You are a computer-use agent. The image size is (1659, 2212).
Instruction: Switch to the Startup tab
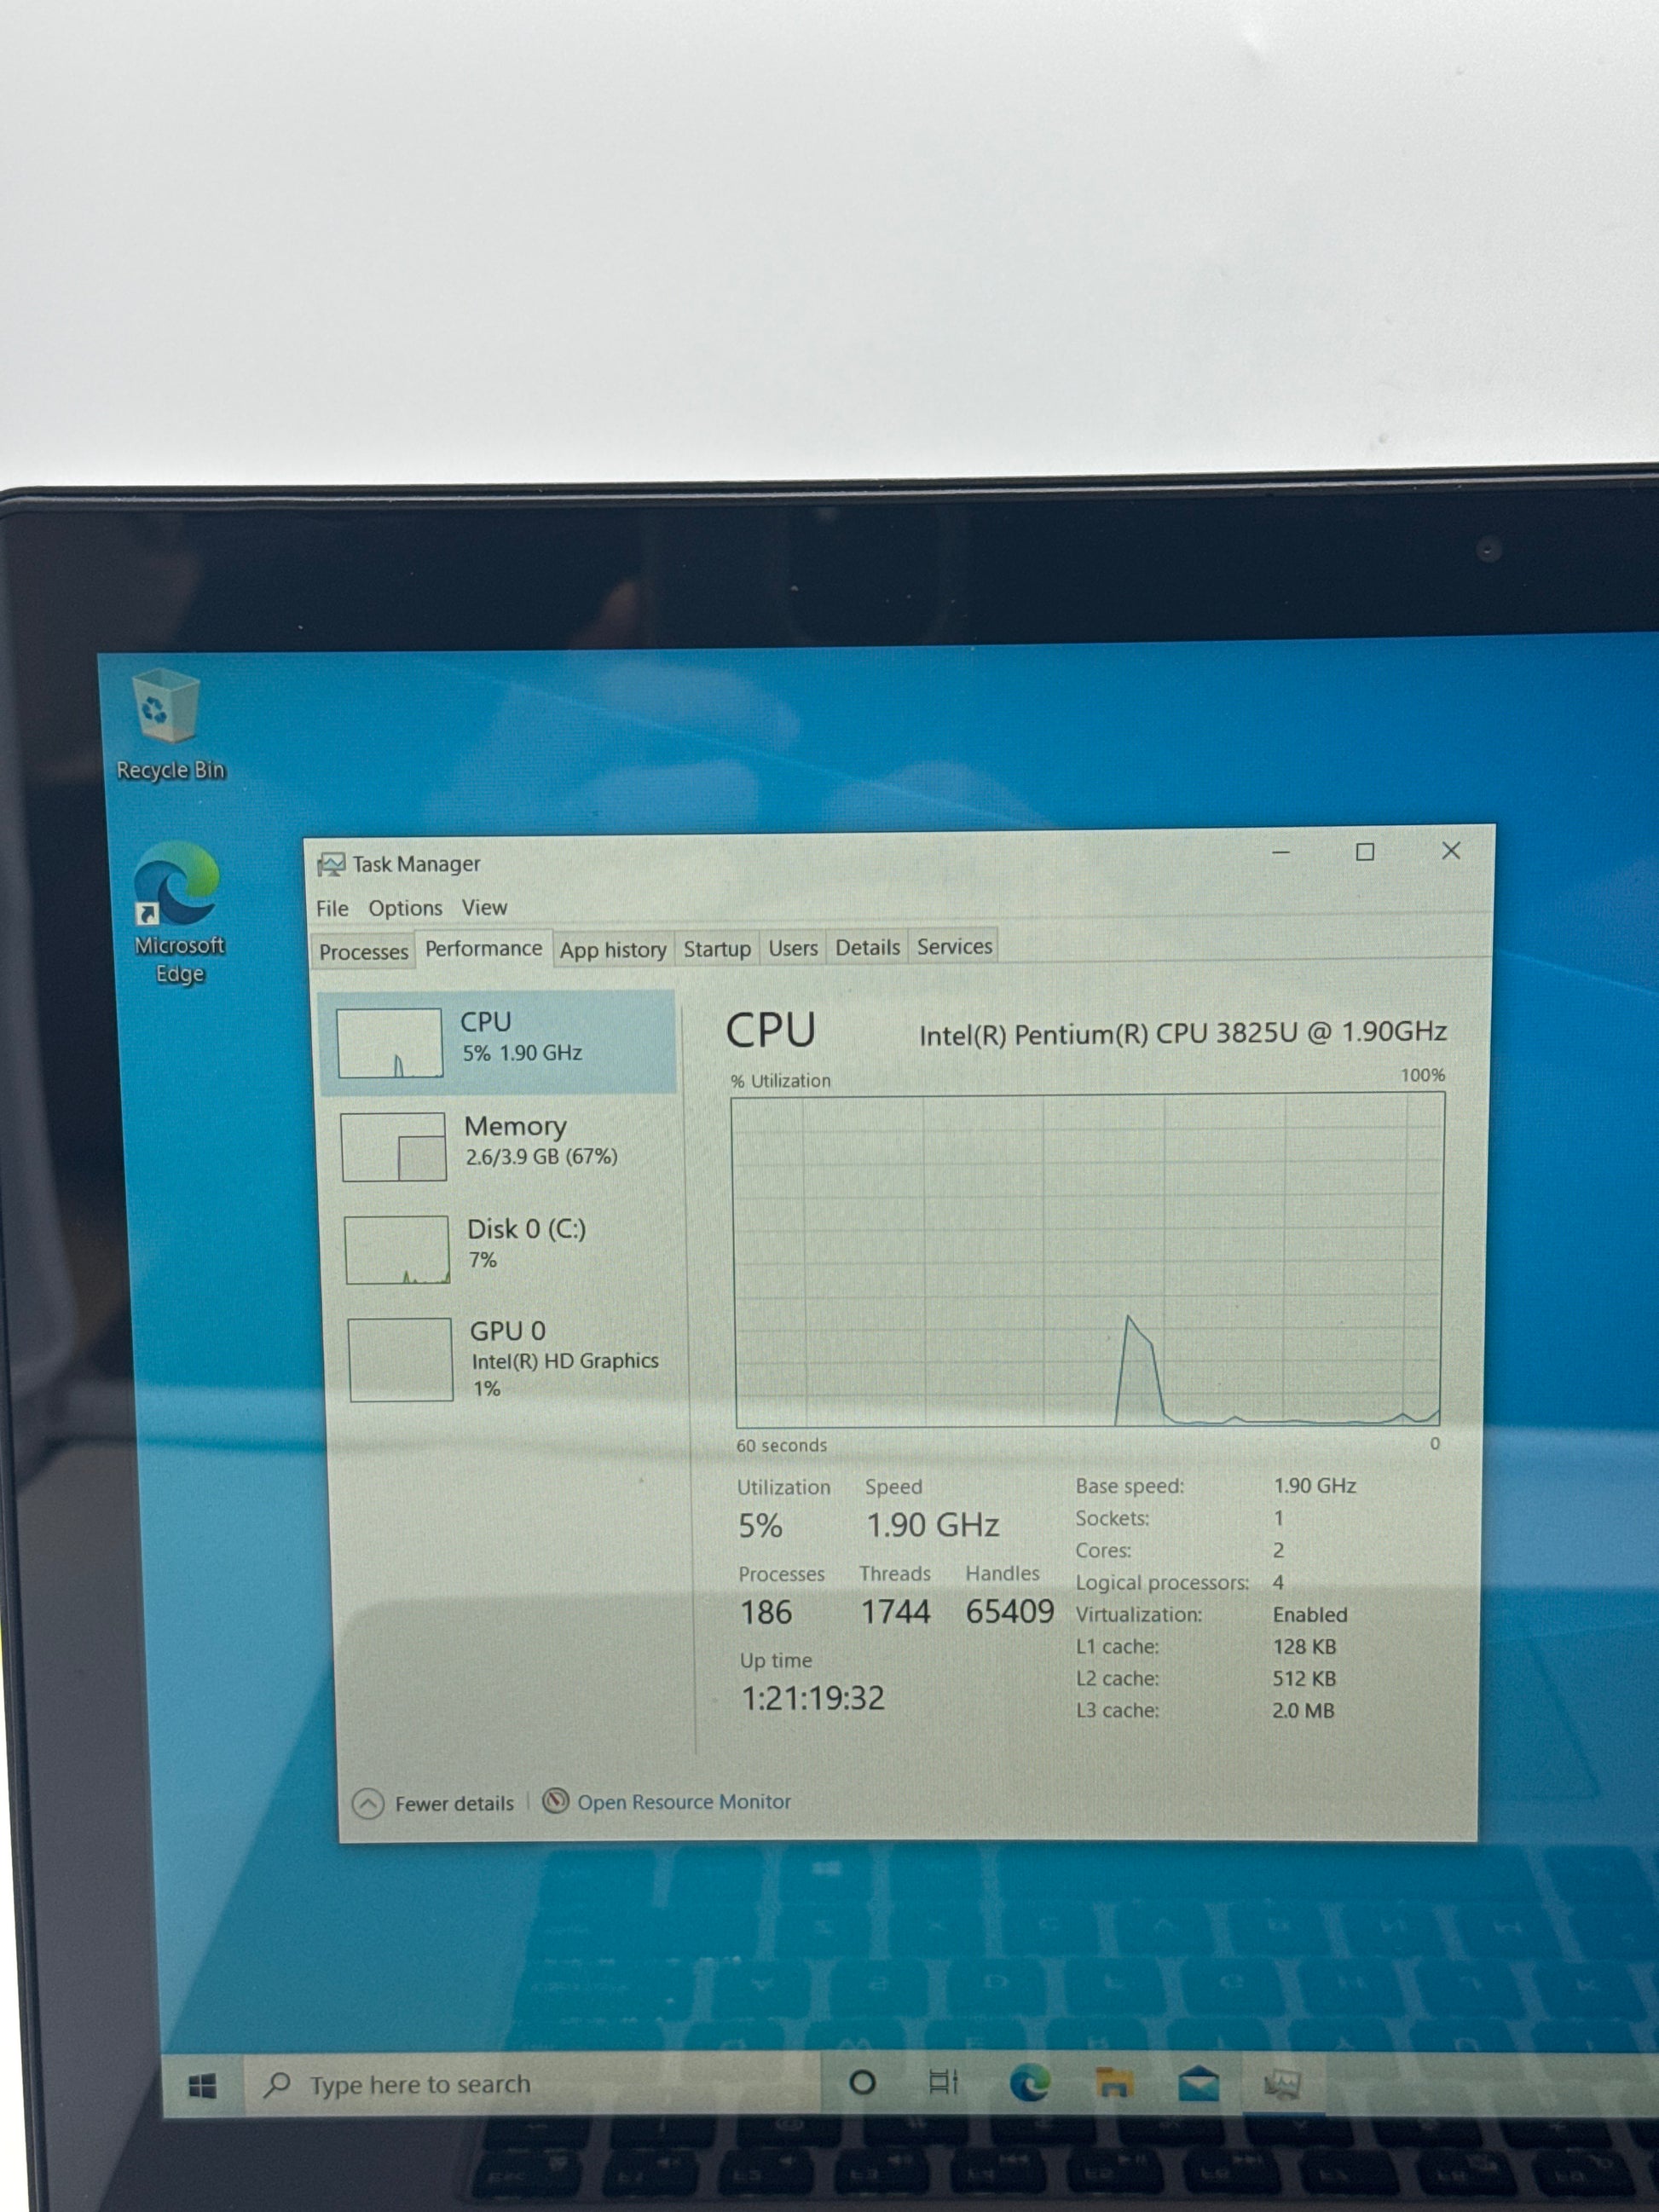717,948
